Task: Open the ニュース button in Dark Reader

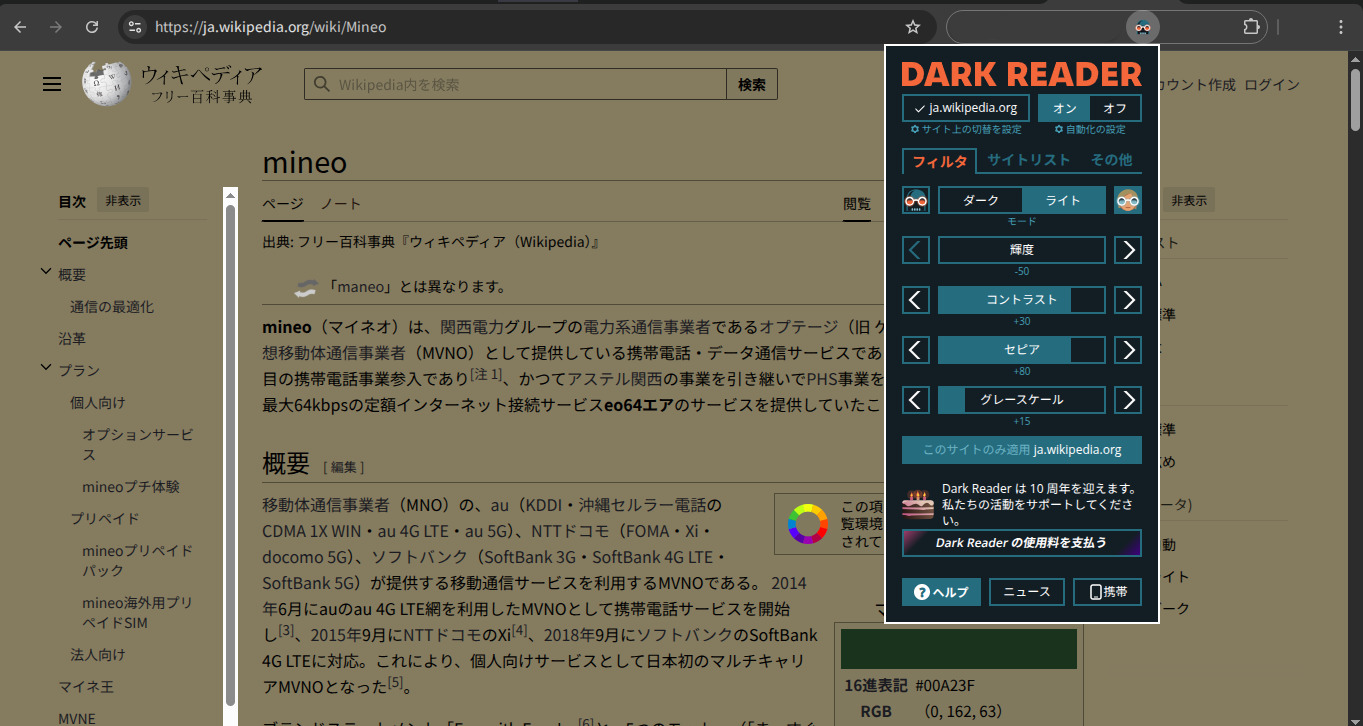Action: tap(1026, 592)
